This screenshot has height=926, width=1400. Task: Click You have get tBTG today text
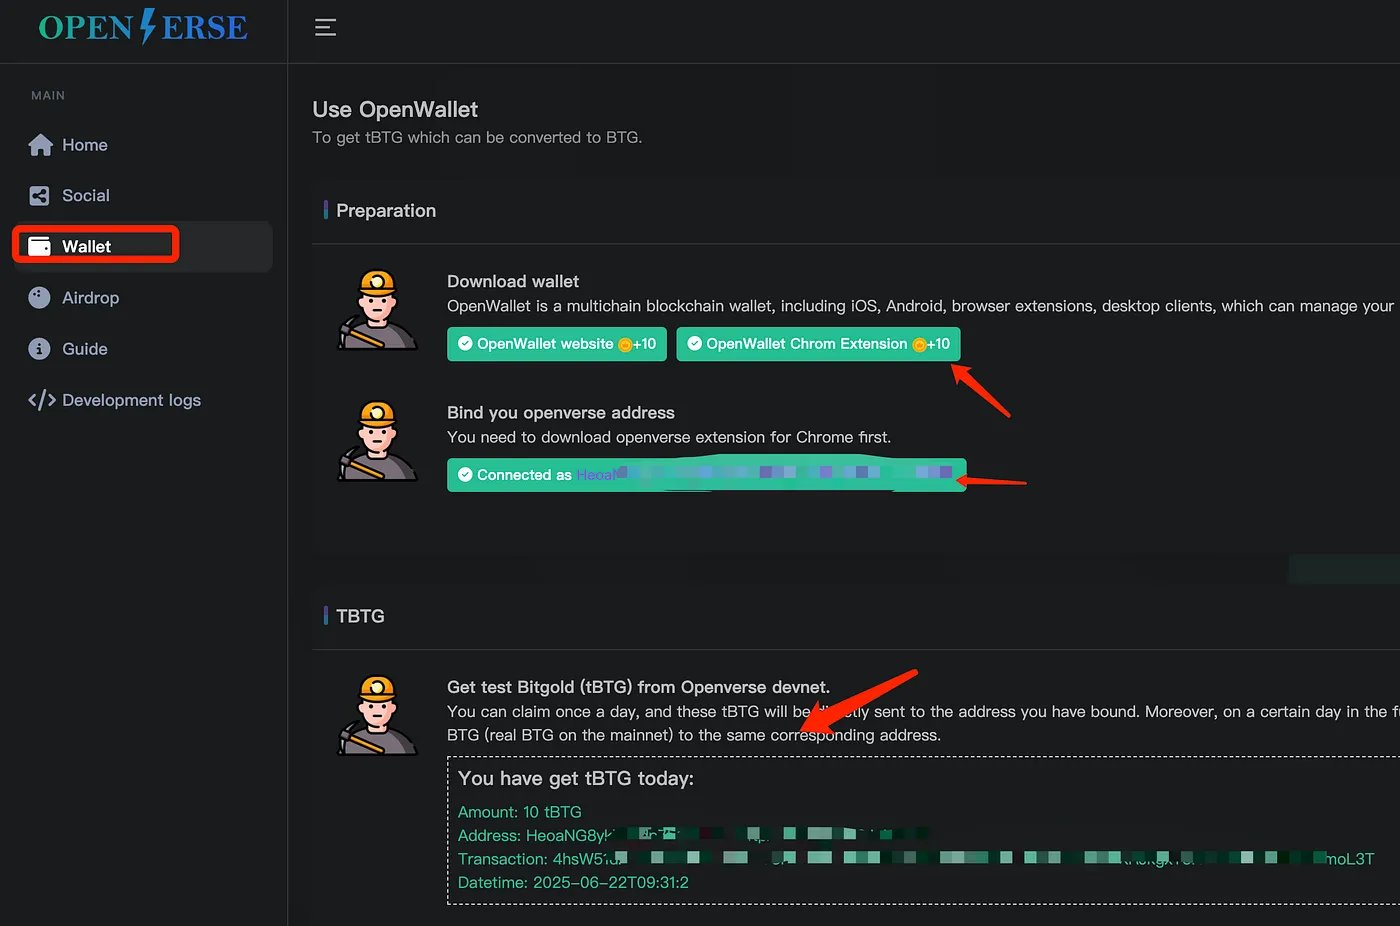click(x=575, y=778)
